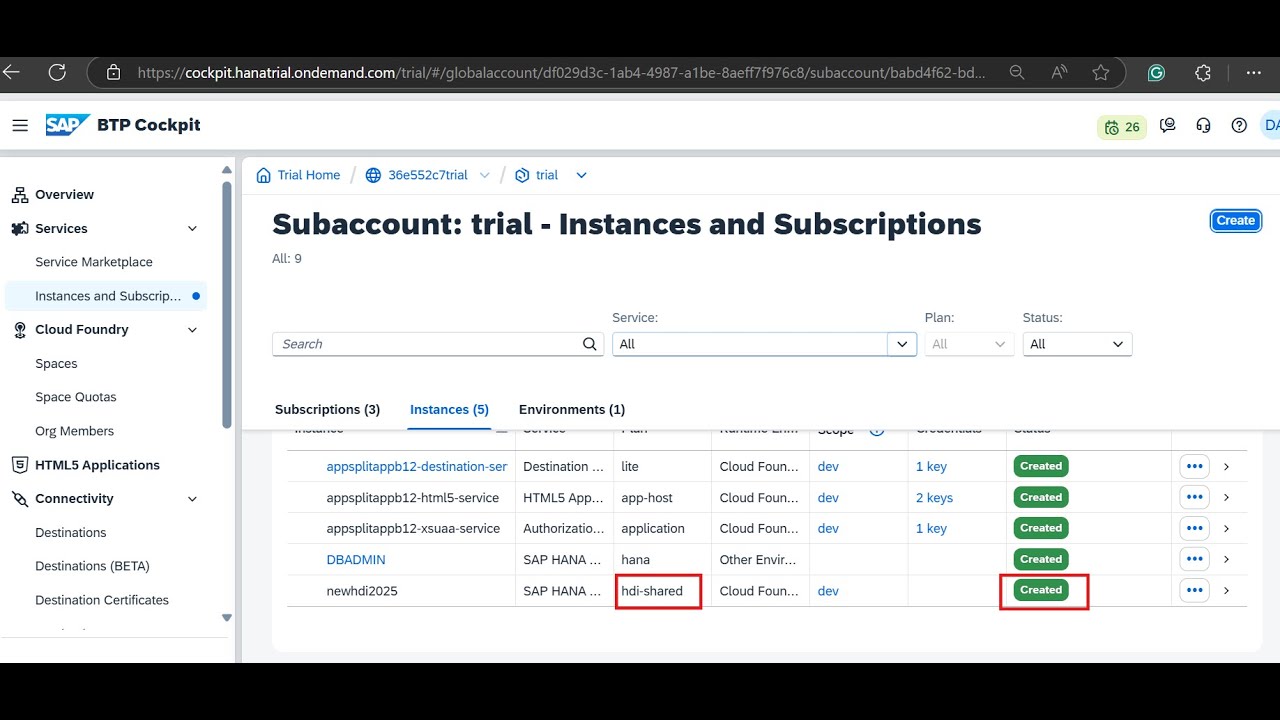Open Grammarly extension icon

point(1156,72)
